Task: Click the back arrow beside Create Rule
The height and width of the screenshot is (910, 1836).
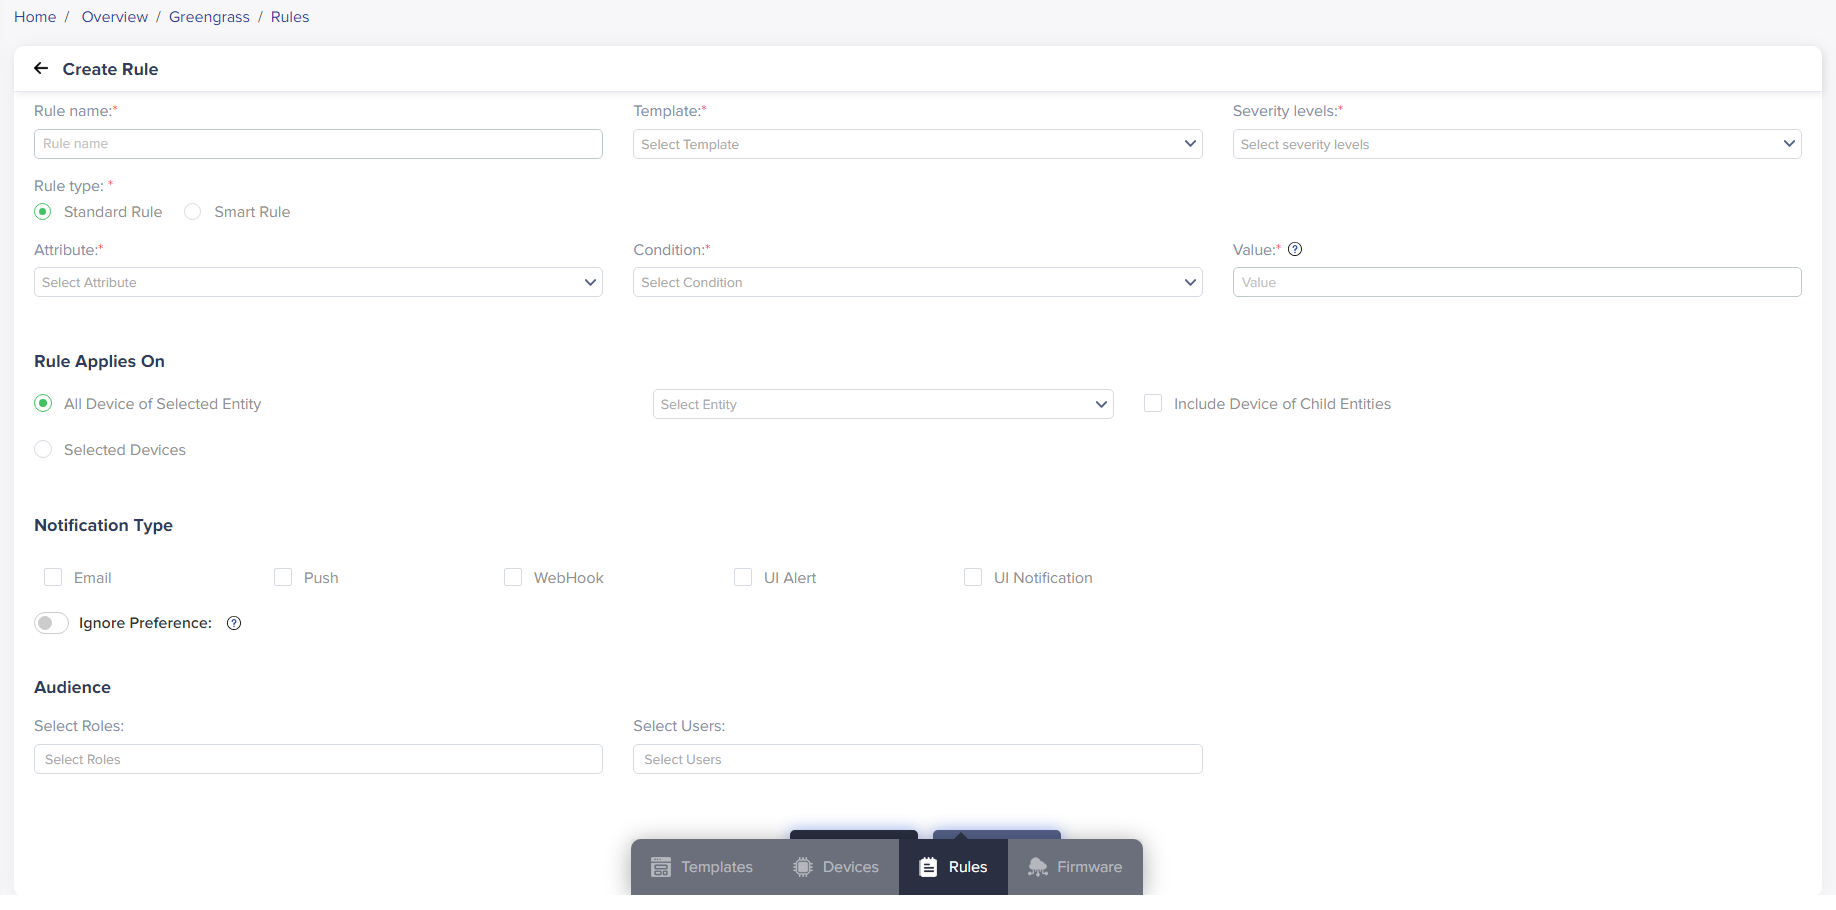Action: 41,68
